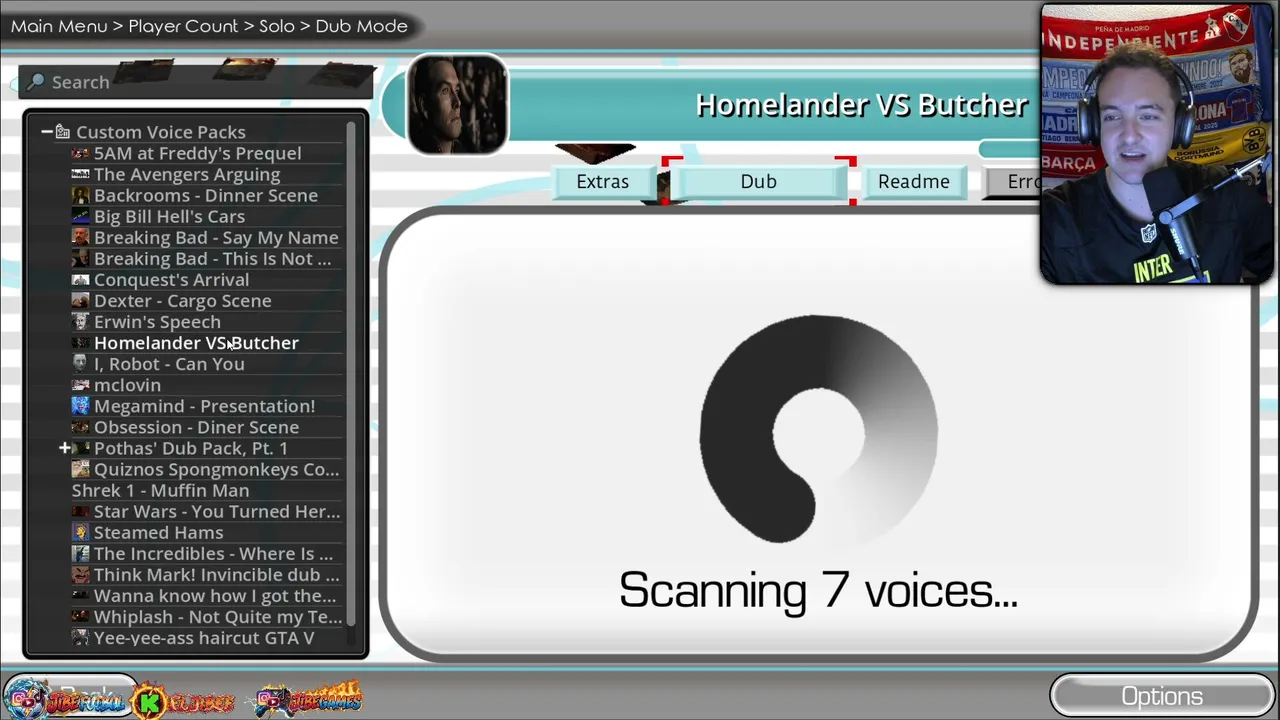
Task: Choose Whiplash - Not Quite my Te pack
Action: point(207,616)
